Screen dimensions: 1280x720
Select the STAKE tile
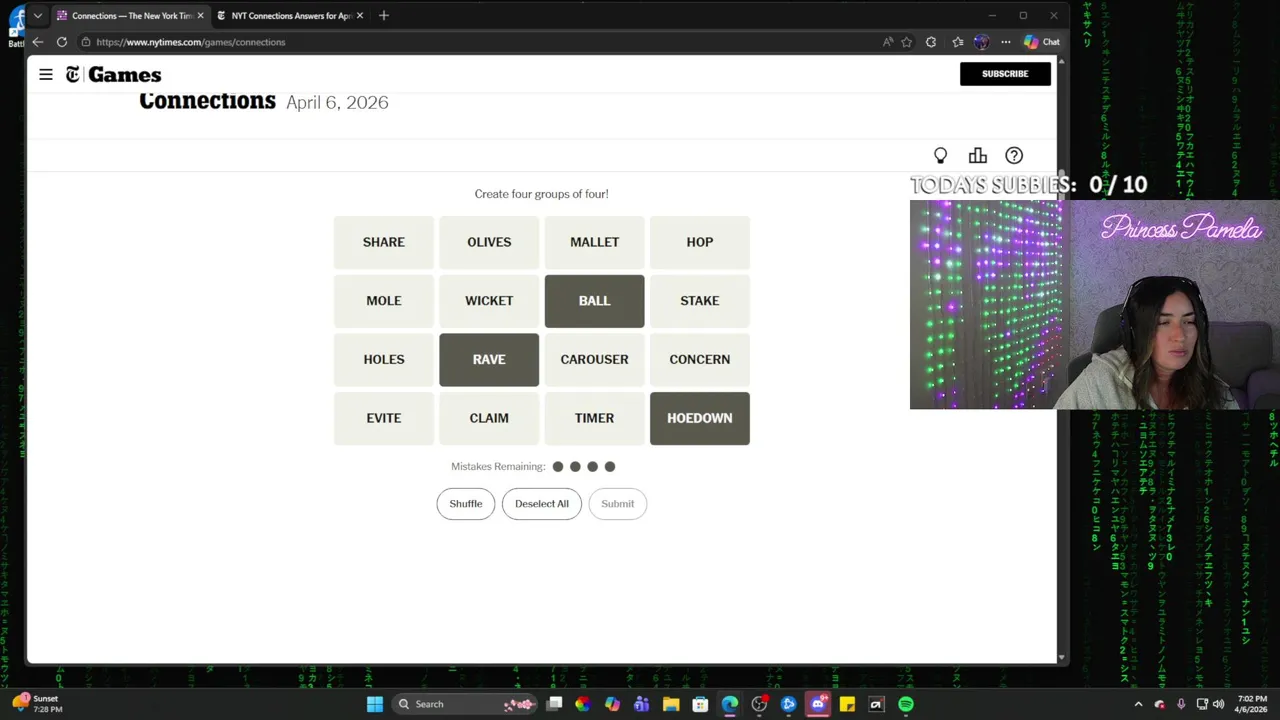(700, 301)
